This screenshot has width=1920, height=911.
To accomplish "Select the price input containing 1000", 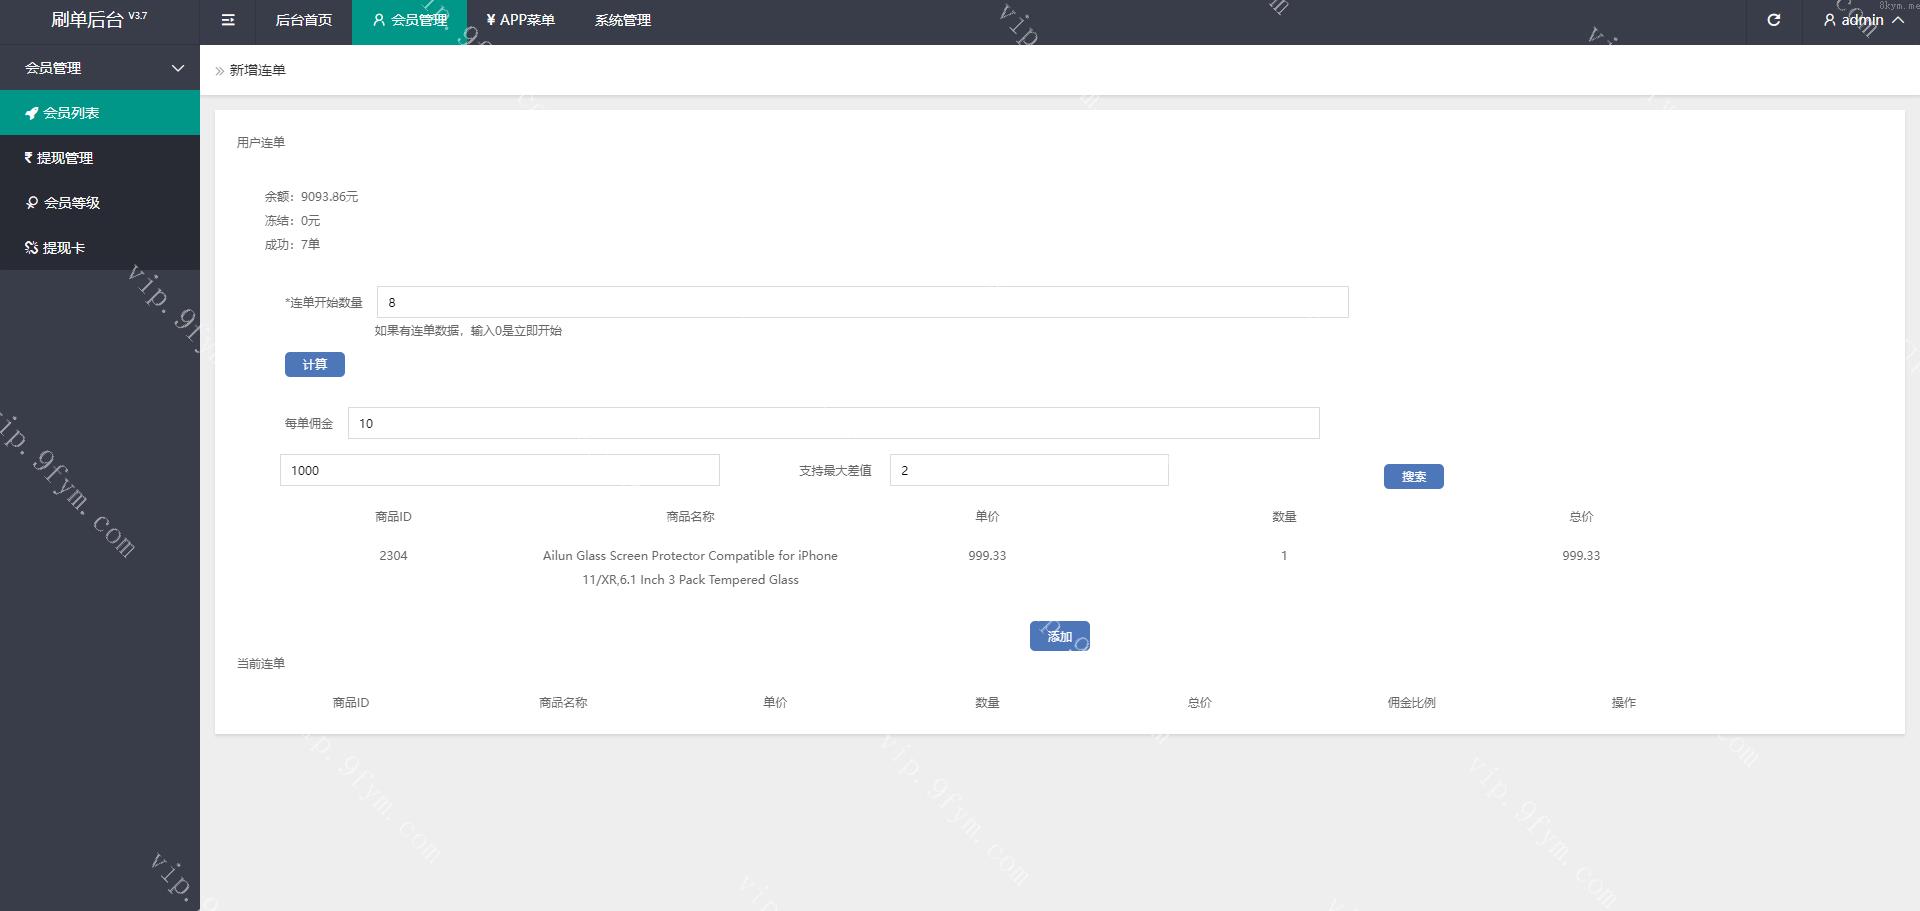I will (499, 470).
